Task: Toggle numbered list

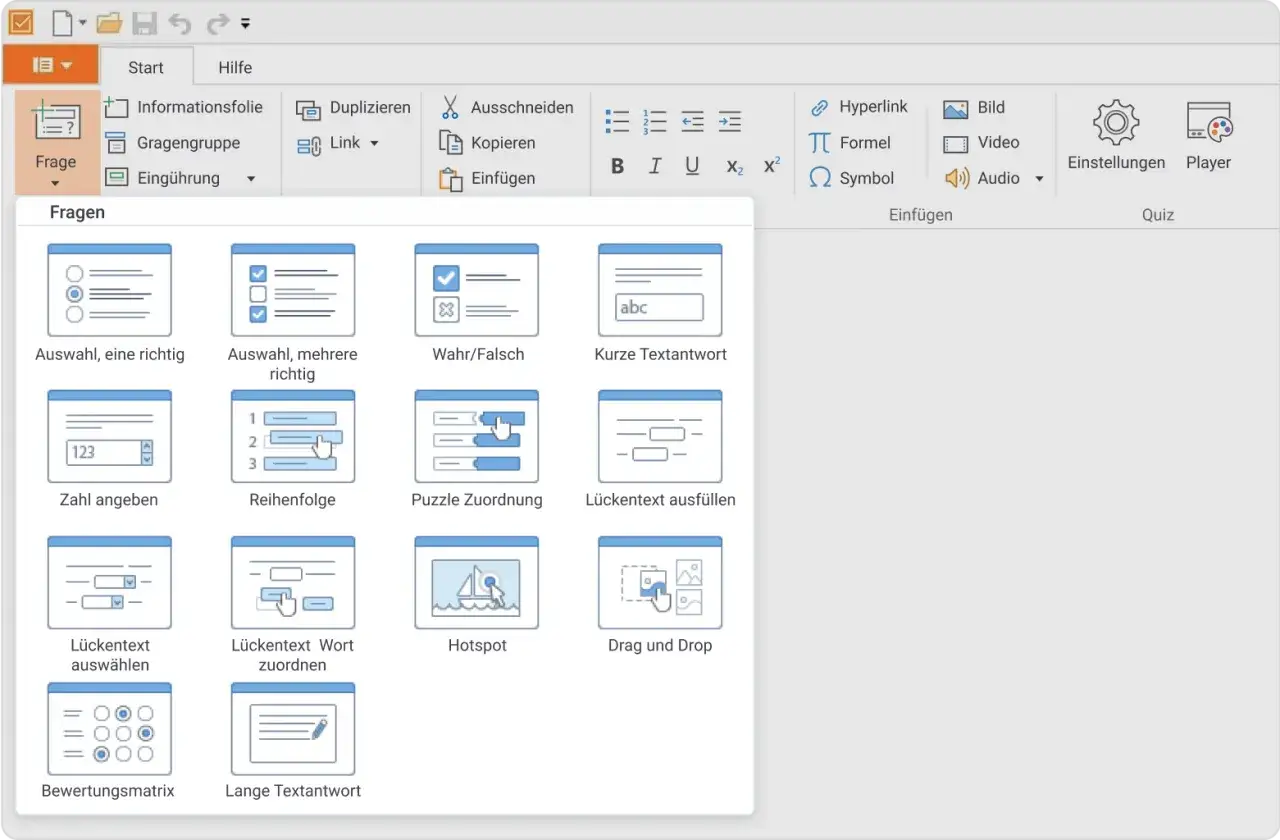Action: [655, 121]
